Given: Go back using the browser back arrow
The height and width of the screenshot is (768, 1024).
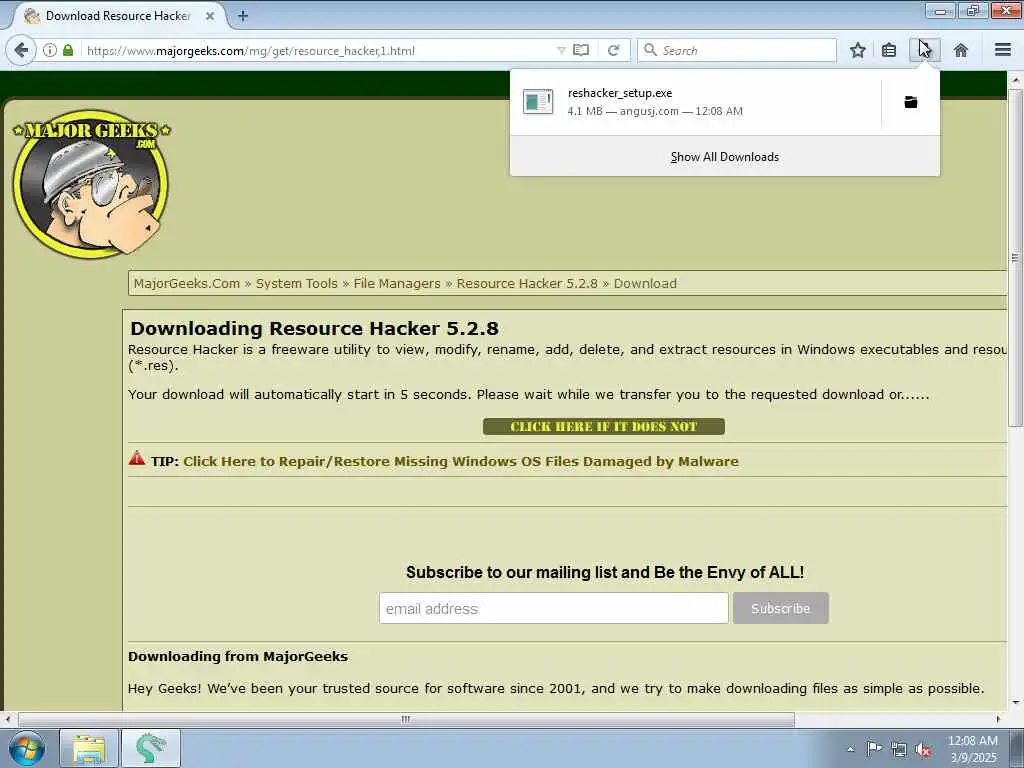Looking at the screenshot, I should pos(21,50).
